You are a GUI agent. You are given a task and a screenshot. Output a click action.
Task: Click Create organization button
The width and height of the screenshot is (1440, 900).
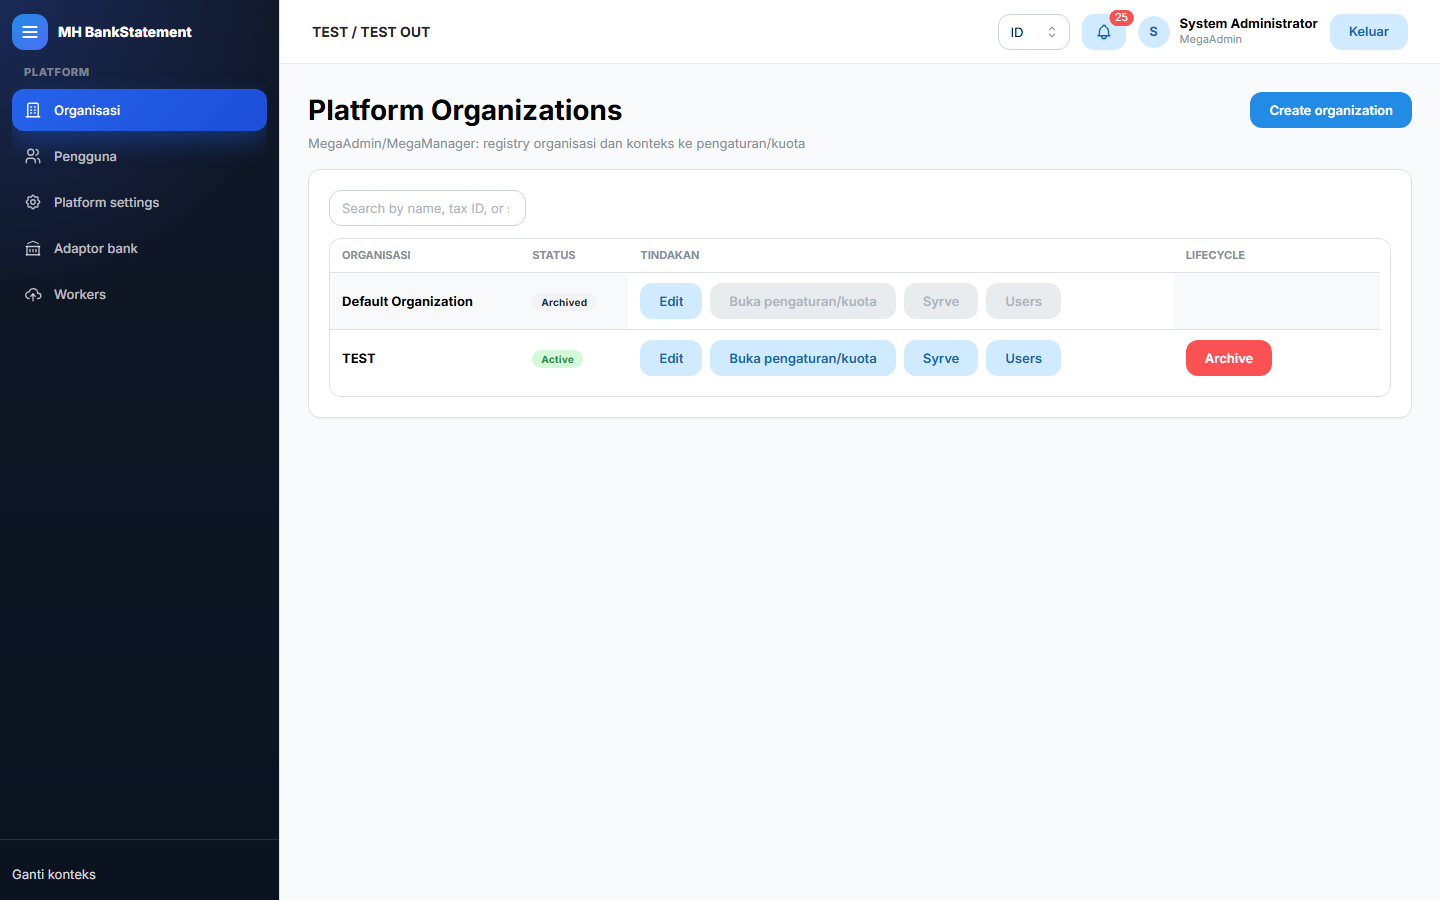[x=1330, y=110]
